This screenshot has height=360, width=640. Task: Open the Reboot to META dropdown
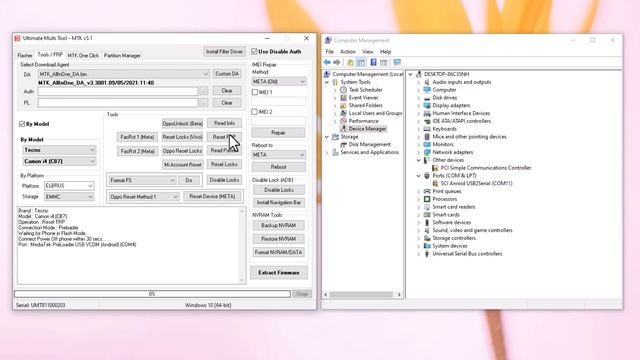279,155
